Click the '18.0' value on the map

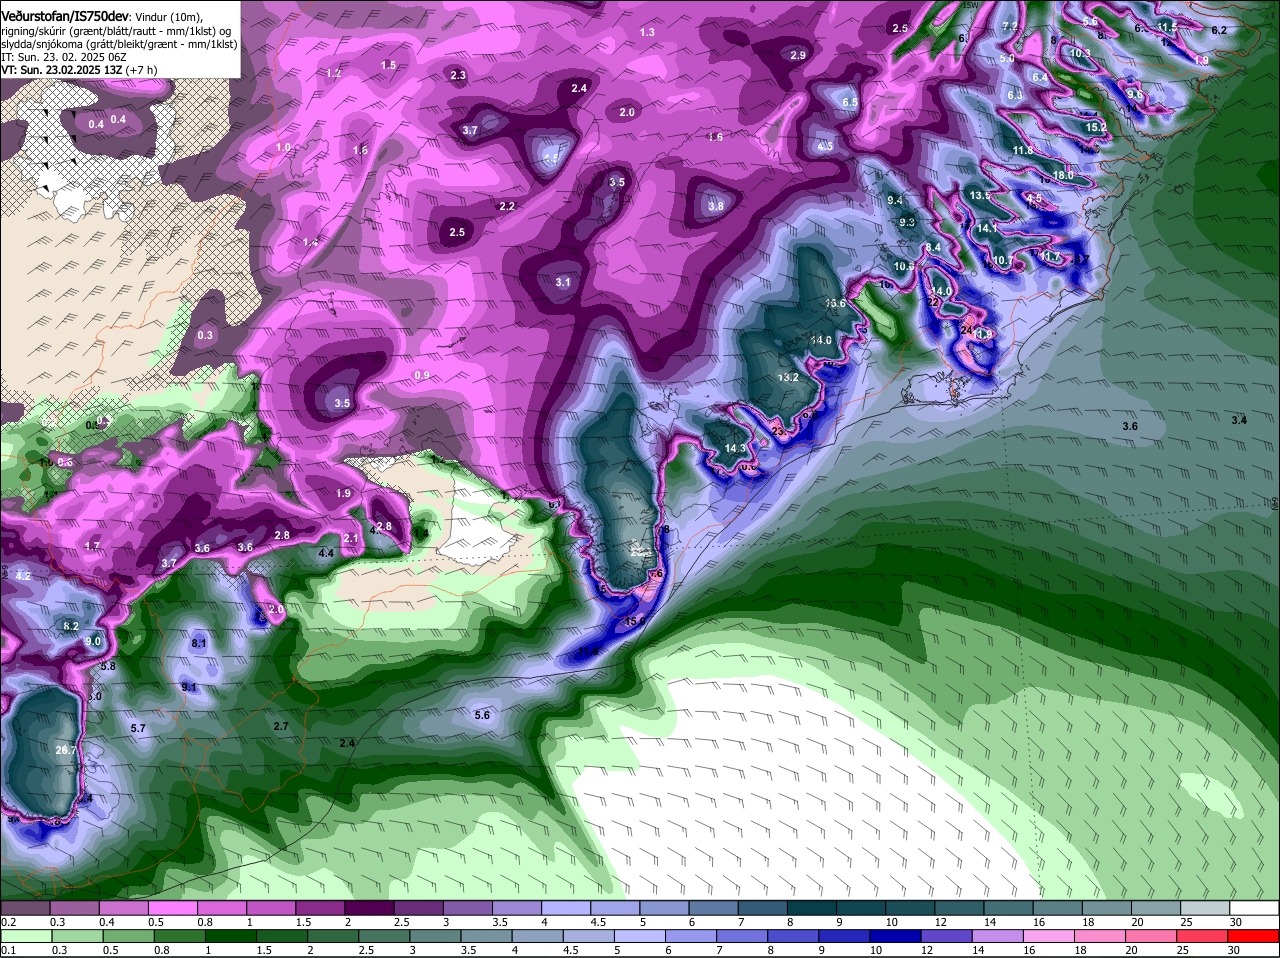point(1063,176)
